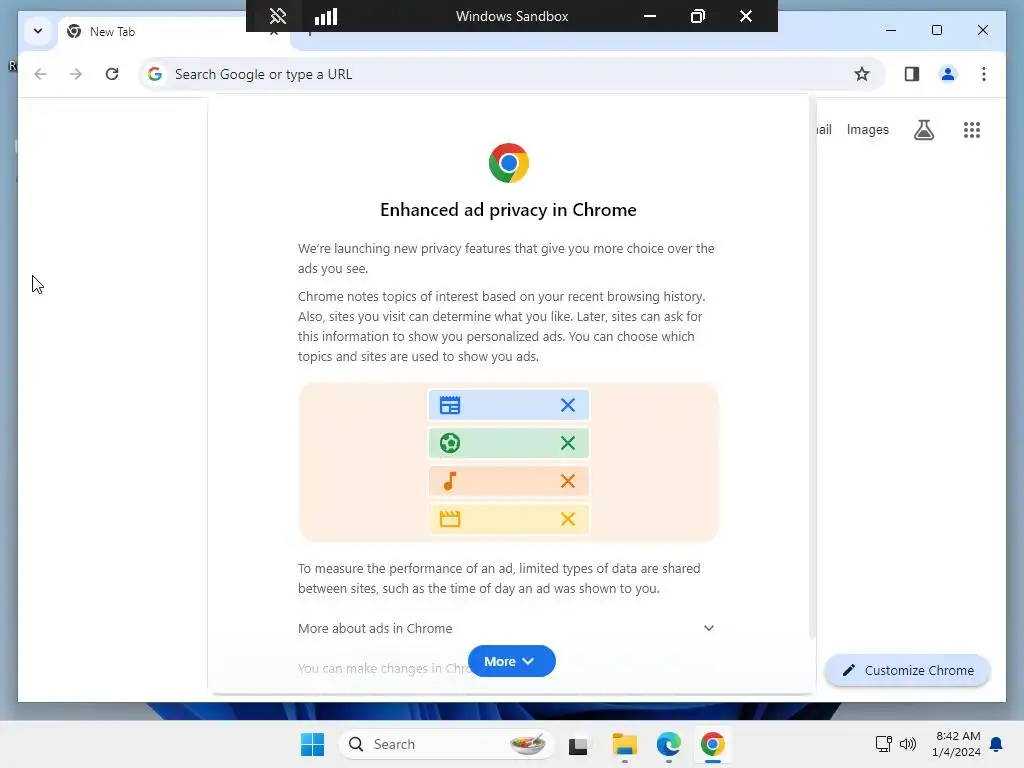
Task: Open the clock showing 8:42 AM
Action: coord(957,744)
